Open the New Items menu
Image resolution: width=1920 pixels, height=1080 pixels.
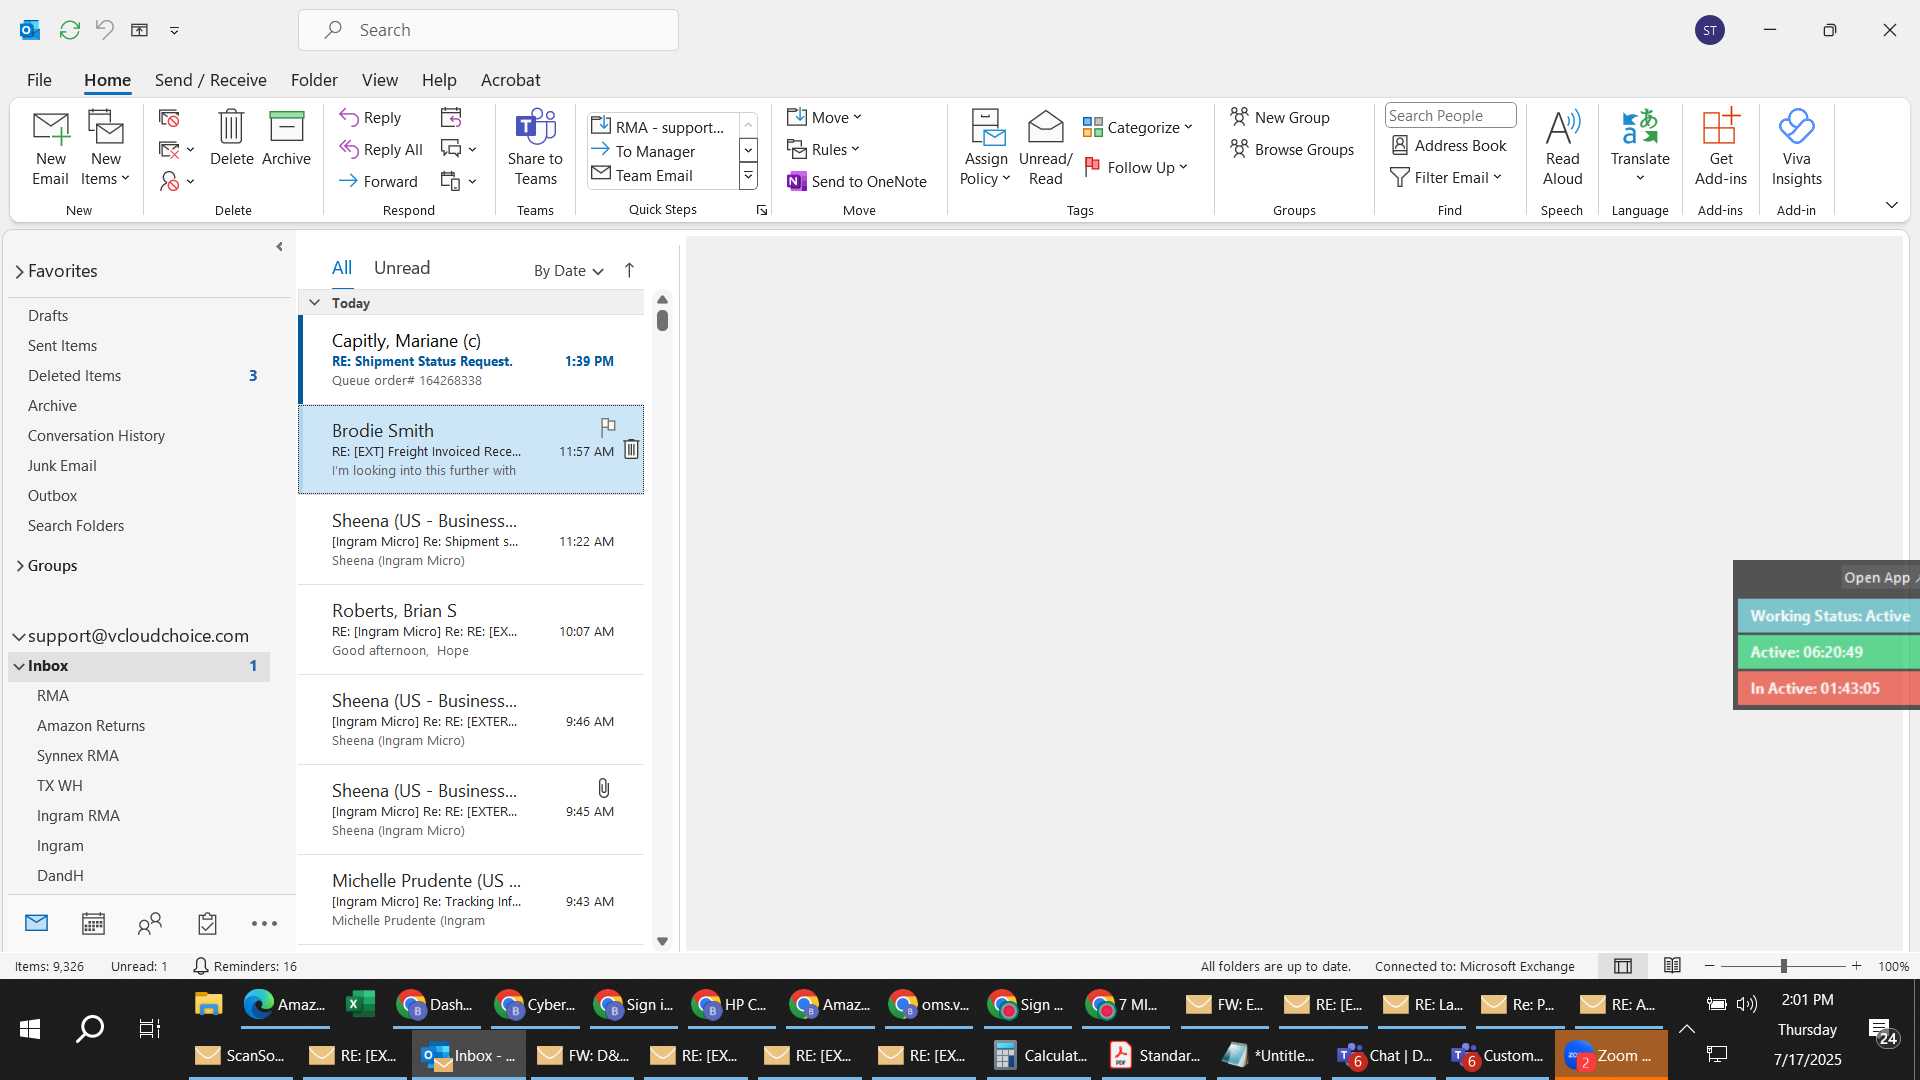coord(105,148)
